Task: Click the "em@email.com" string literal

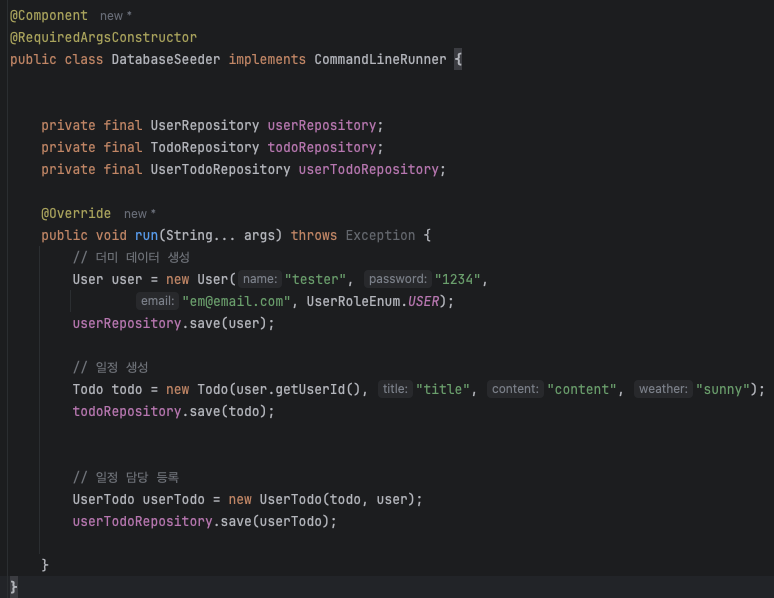Action: point(236,301)
